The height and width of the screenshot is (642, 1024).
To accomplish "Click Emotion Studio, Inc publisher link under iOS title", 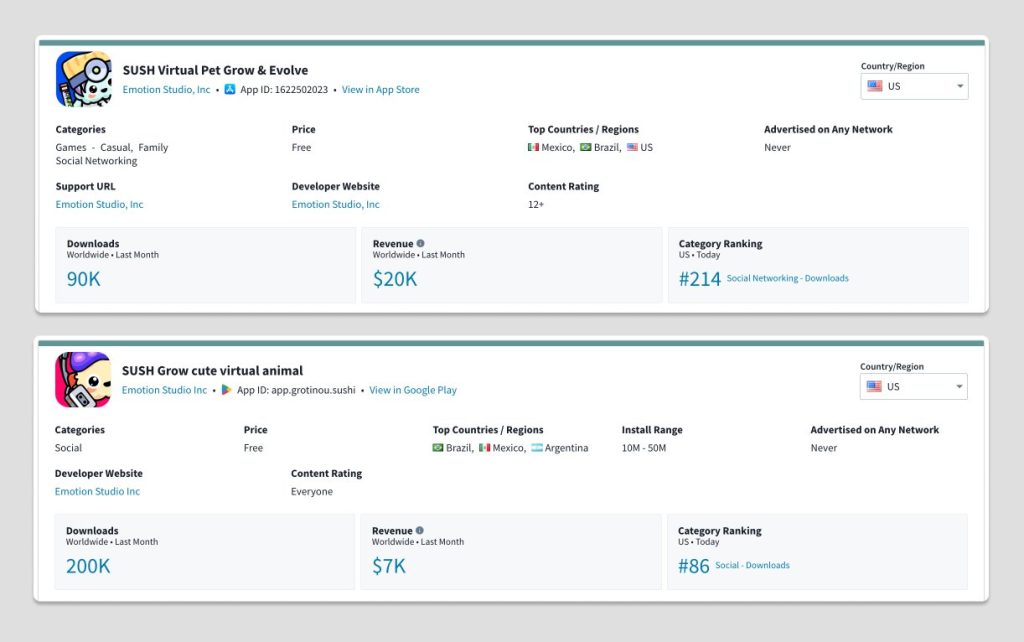I will [166, 90].
